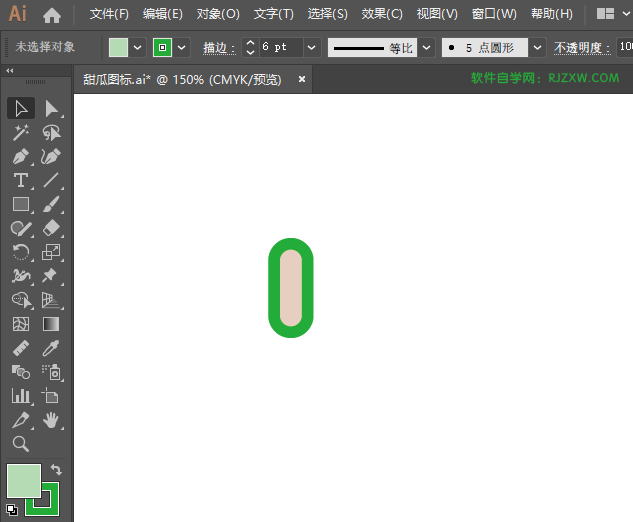The width and height of the screenshot is (633, 522).
Task: Click fill color swatch in control bar
Action: (x=118, y=48)
